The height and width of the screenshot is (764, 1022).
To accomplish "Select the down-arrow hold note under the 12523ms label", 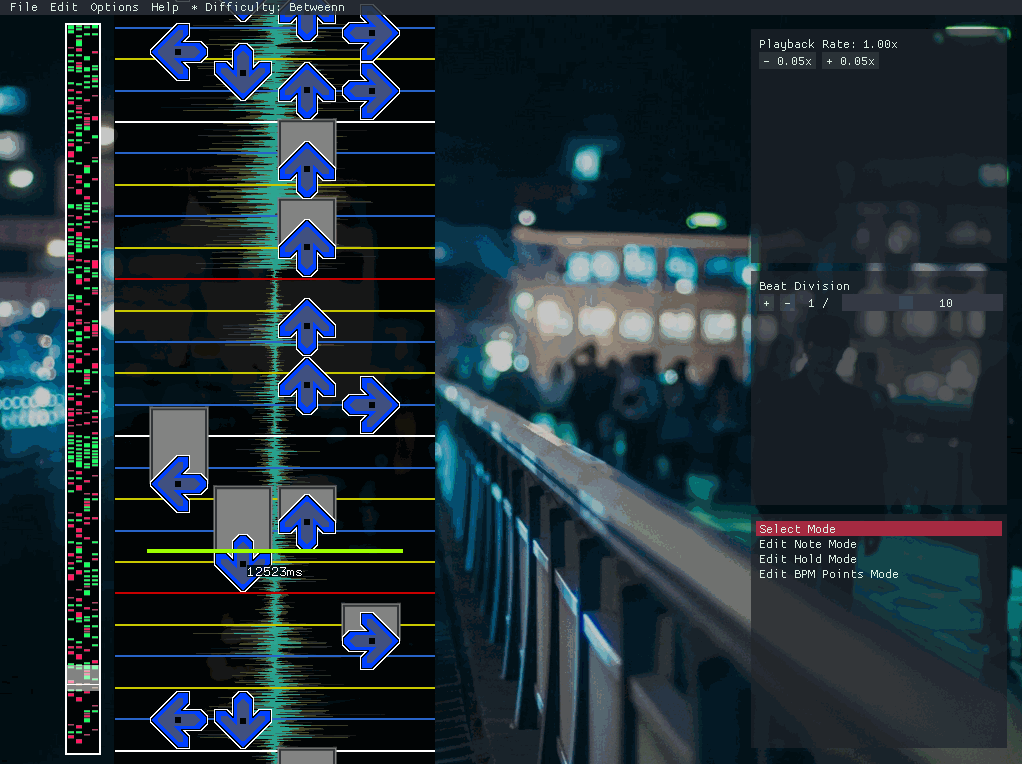I will pyautogui.click(x=242, y=563).
